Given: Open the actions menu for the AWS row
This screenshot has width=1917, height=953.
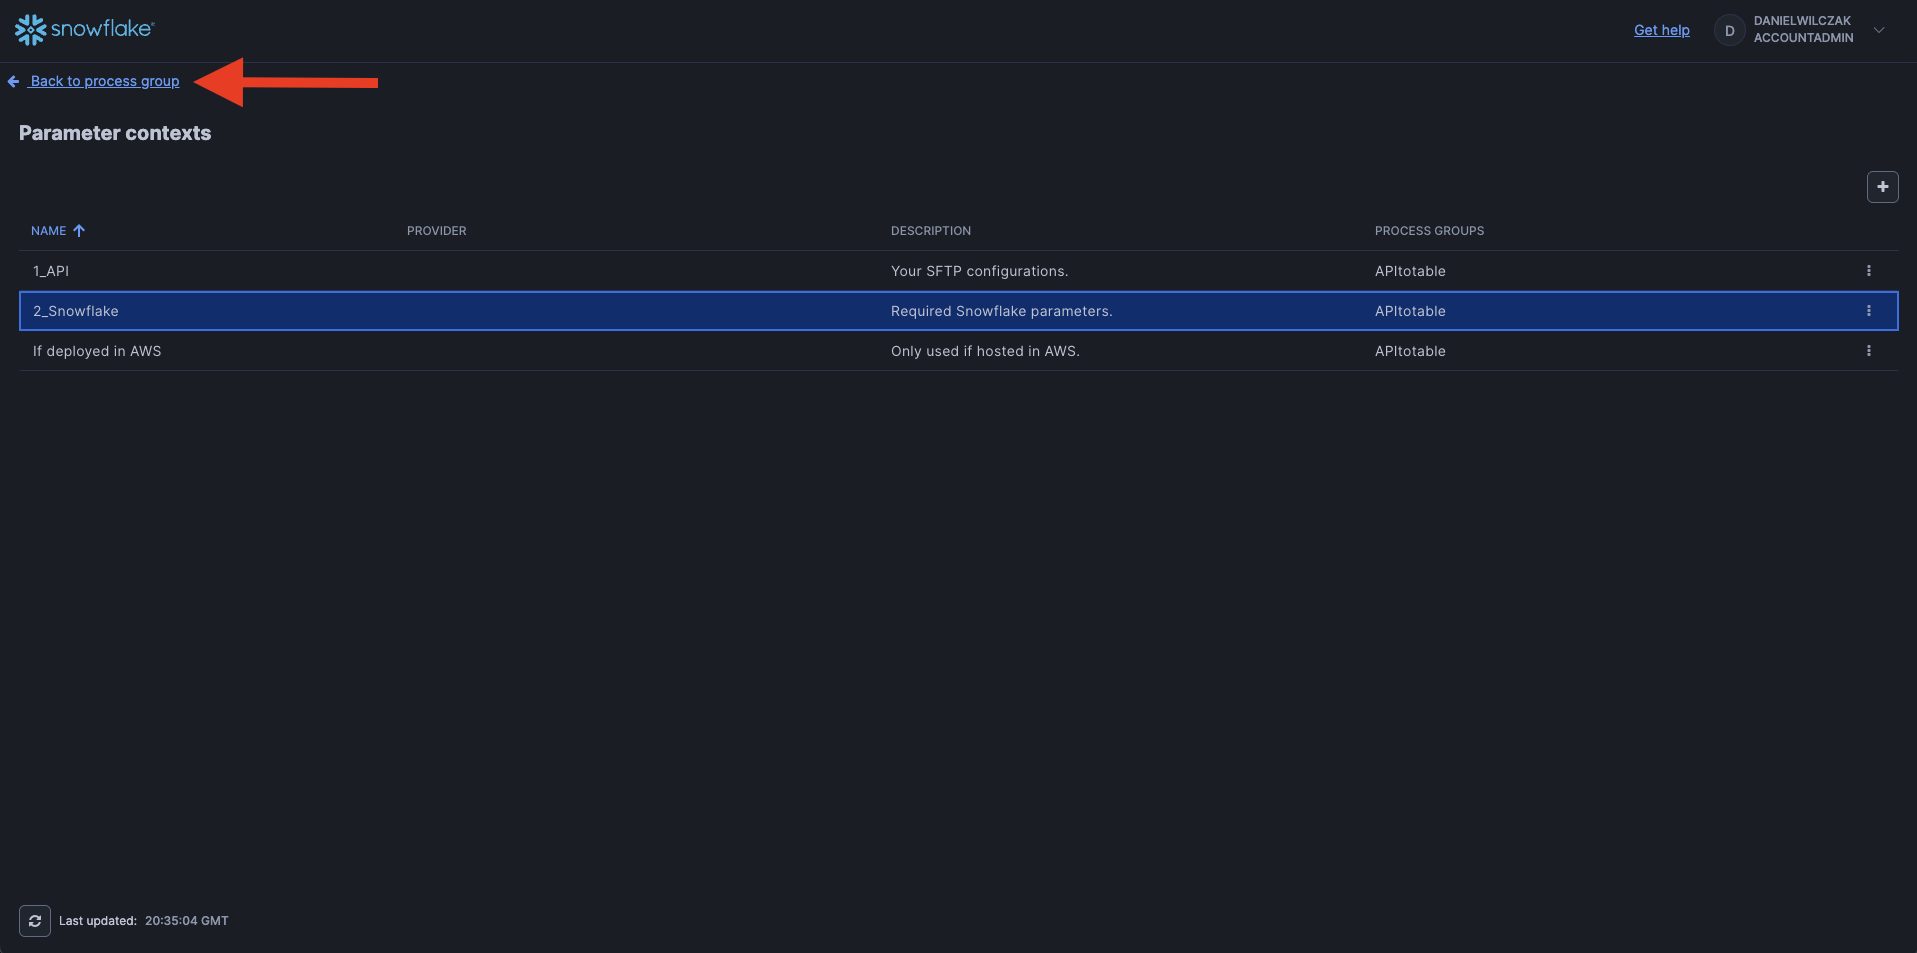Looking at the screenshot, I should click(x=1868, y=351).
